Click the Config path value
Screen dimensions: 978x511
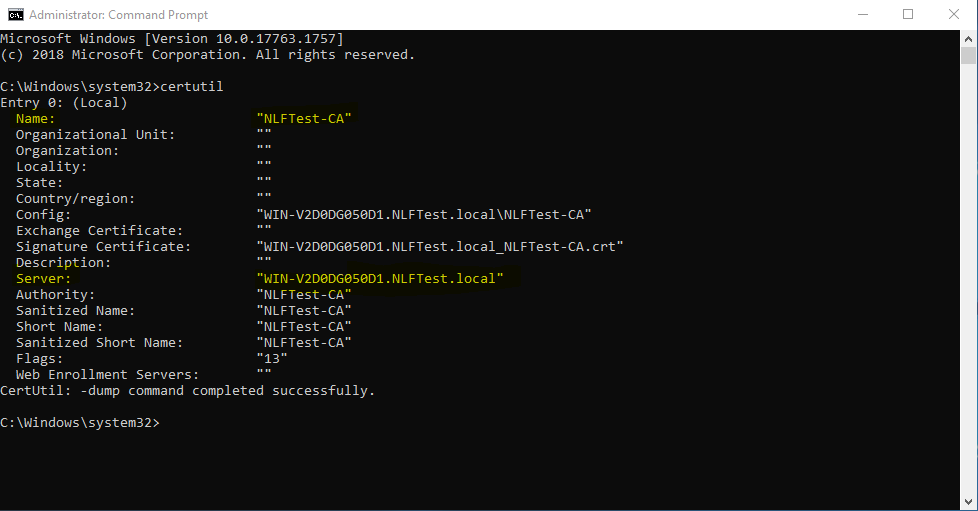click(x=424, y=215)
